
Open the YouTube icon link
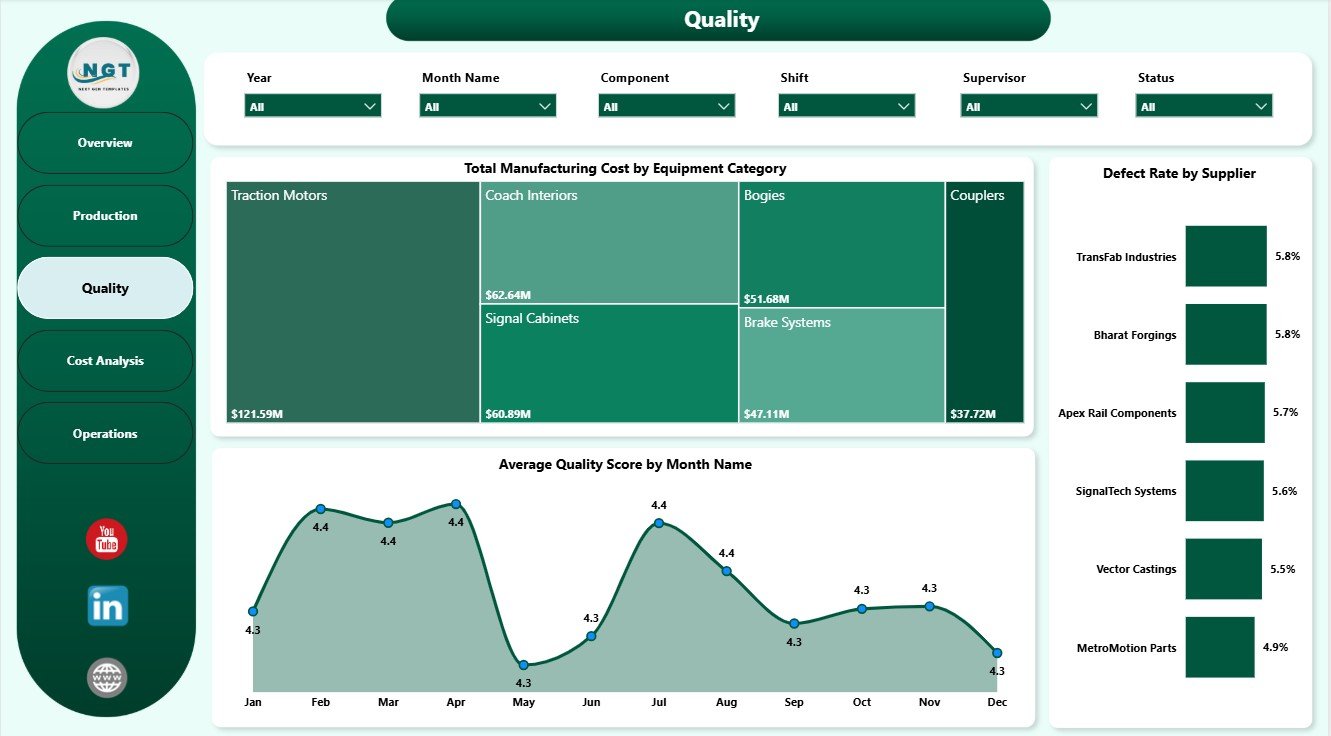[106, 539]
